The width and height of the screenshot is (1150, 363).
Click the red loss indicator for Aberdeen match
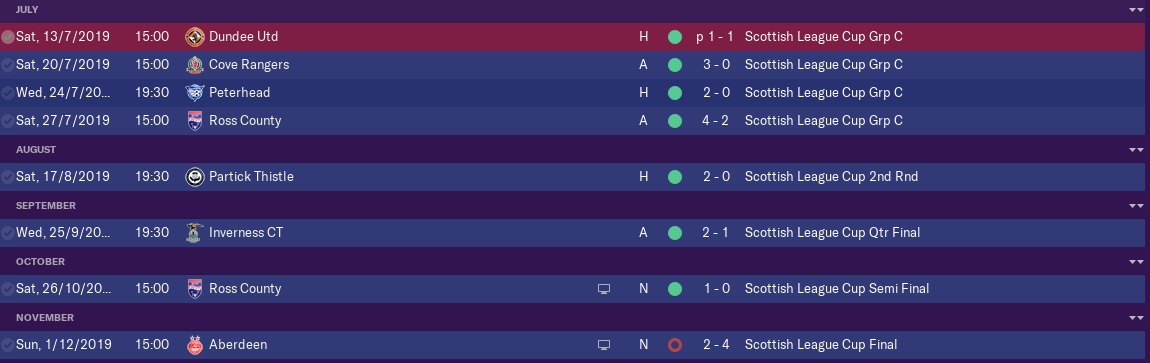pyautogui.click(x=675, y=345)
